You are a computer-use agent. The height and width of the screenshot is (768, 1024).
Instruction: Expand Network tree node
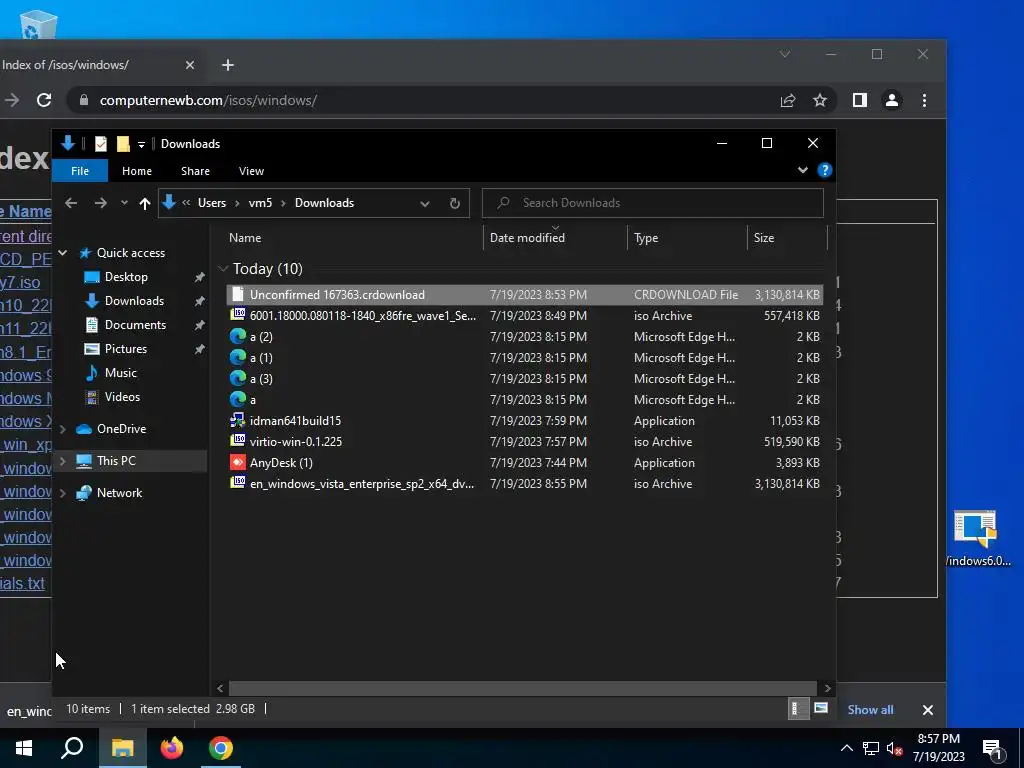(63, 493)
